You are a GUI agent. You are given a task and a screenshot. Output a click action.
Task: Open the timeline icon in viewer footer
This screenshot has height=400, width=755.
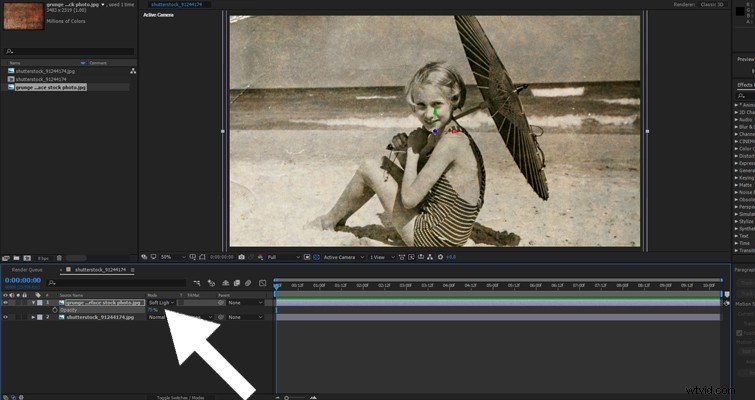[421, 257]
